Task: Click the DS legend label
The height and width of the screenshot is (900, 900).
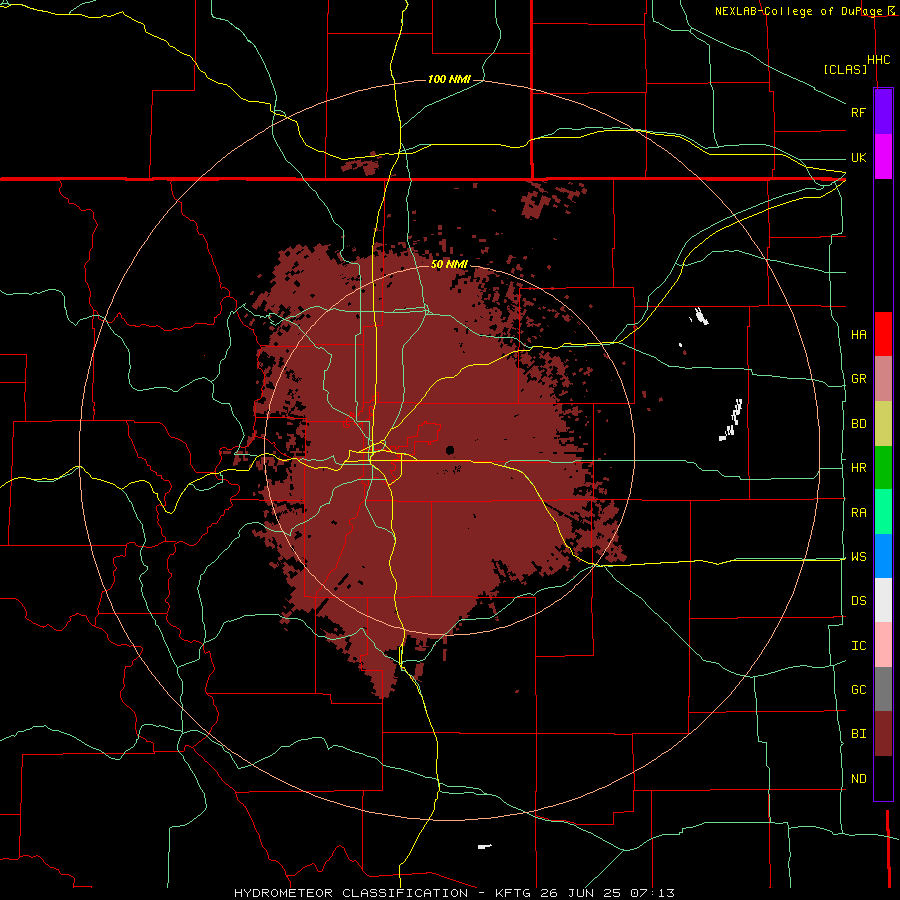Action: click(x=858, y=600)
